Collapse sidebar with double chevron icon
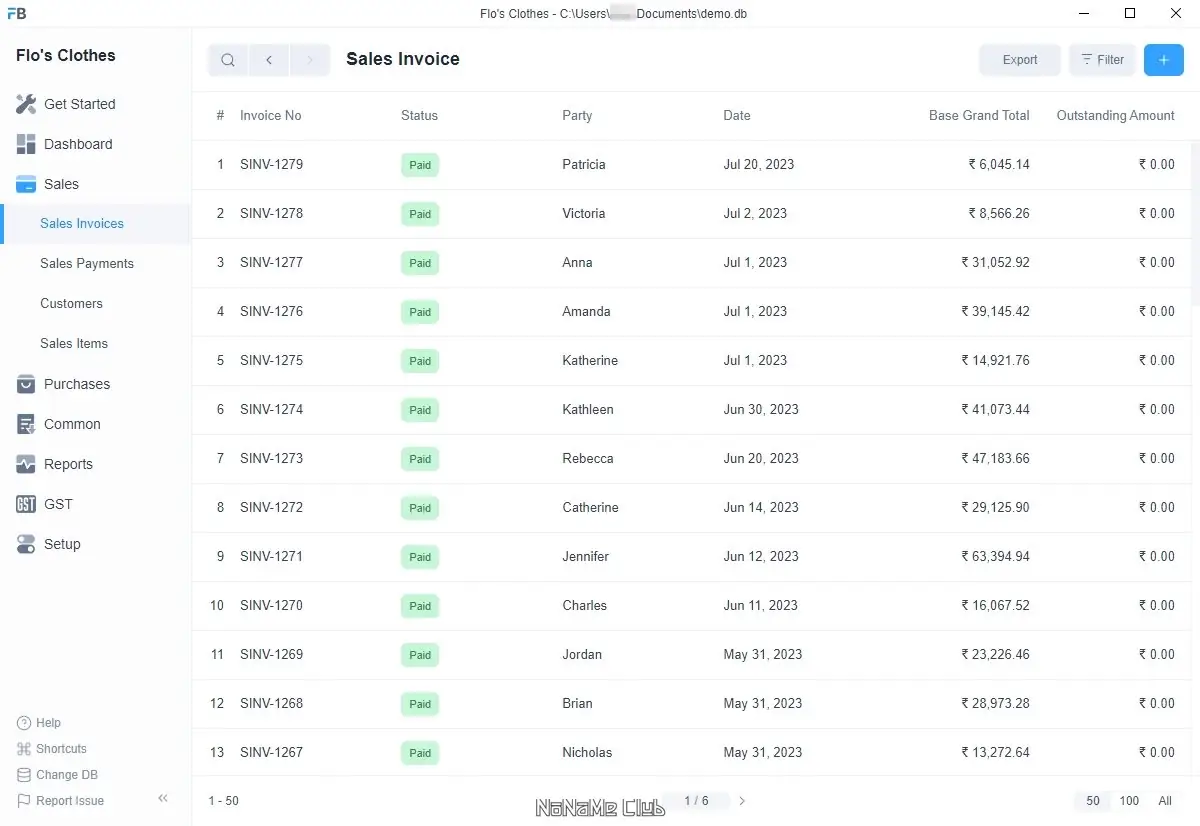 tap(163, 798)
